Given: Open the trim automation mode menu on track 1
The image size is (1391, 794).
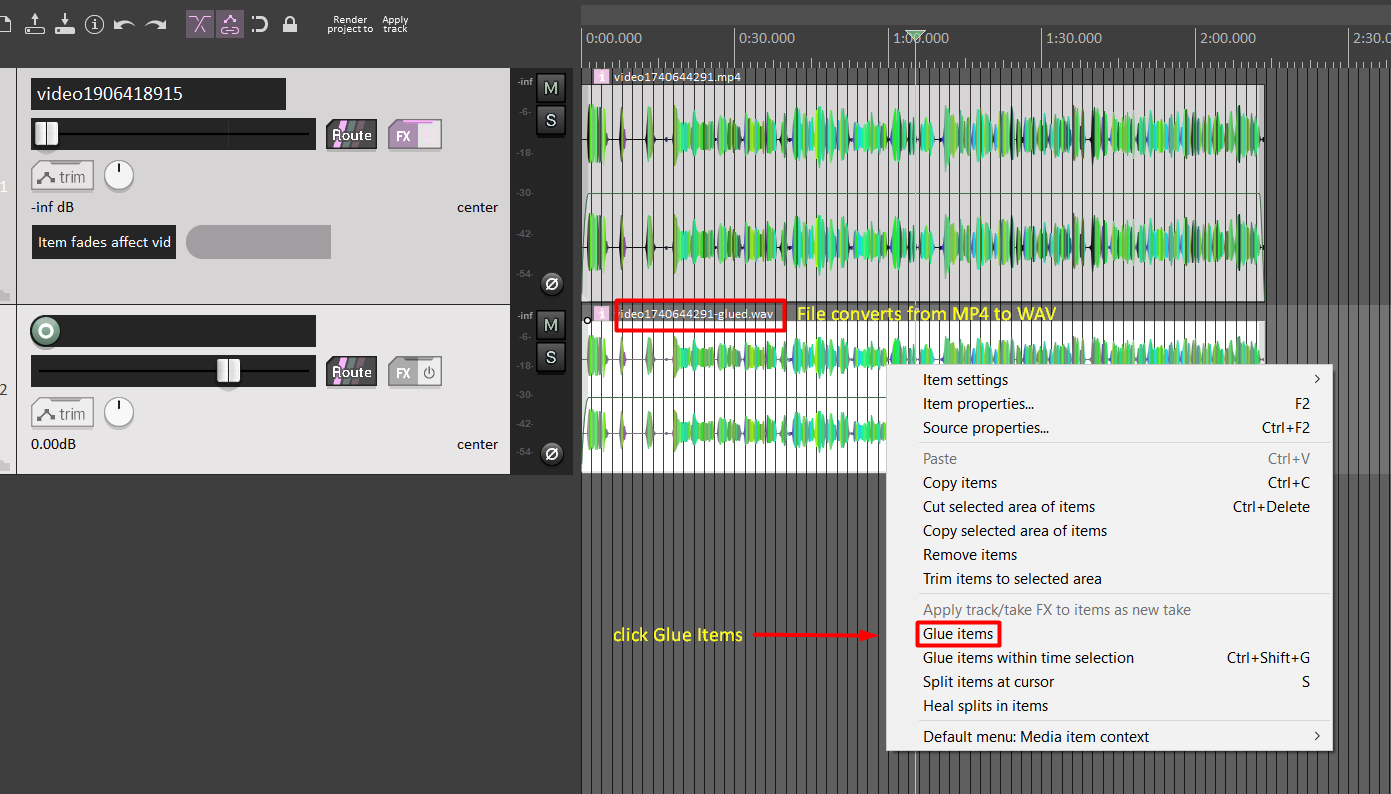Looking at the screenshot, I should click(62, 177).
